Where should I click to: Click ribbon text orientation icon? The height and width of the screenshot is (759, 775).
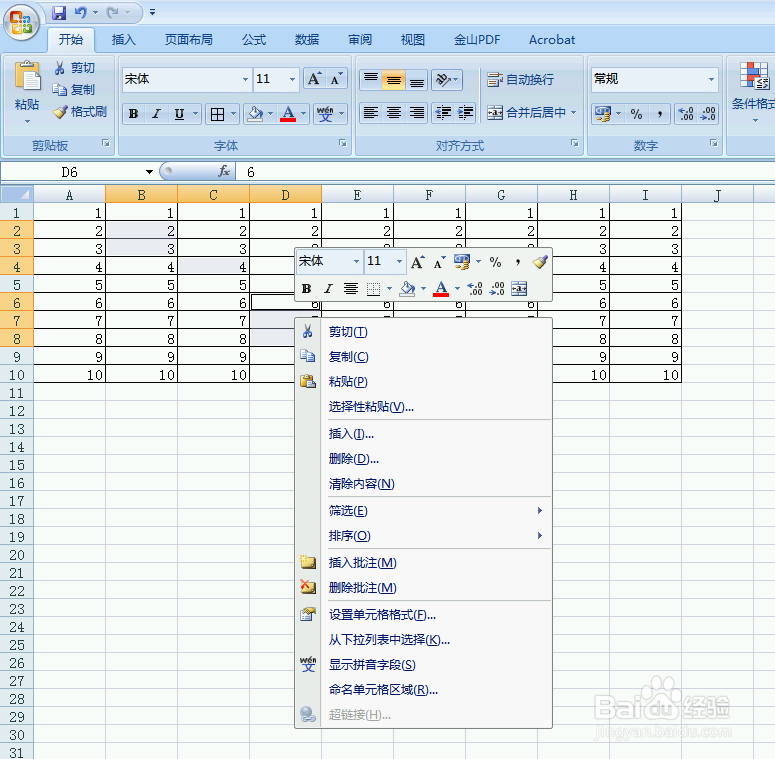click(443, 79)
